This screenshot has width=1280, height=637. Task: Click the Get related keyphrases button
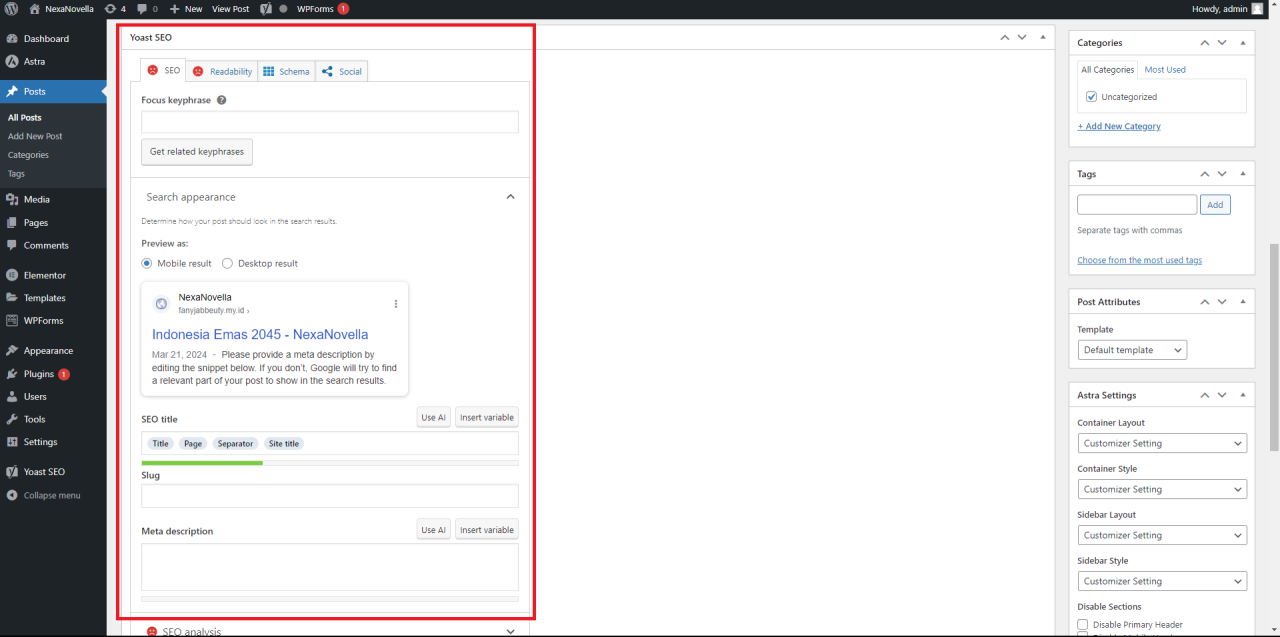point(197,152)
